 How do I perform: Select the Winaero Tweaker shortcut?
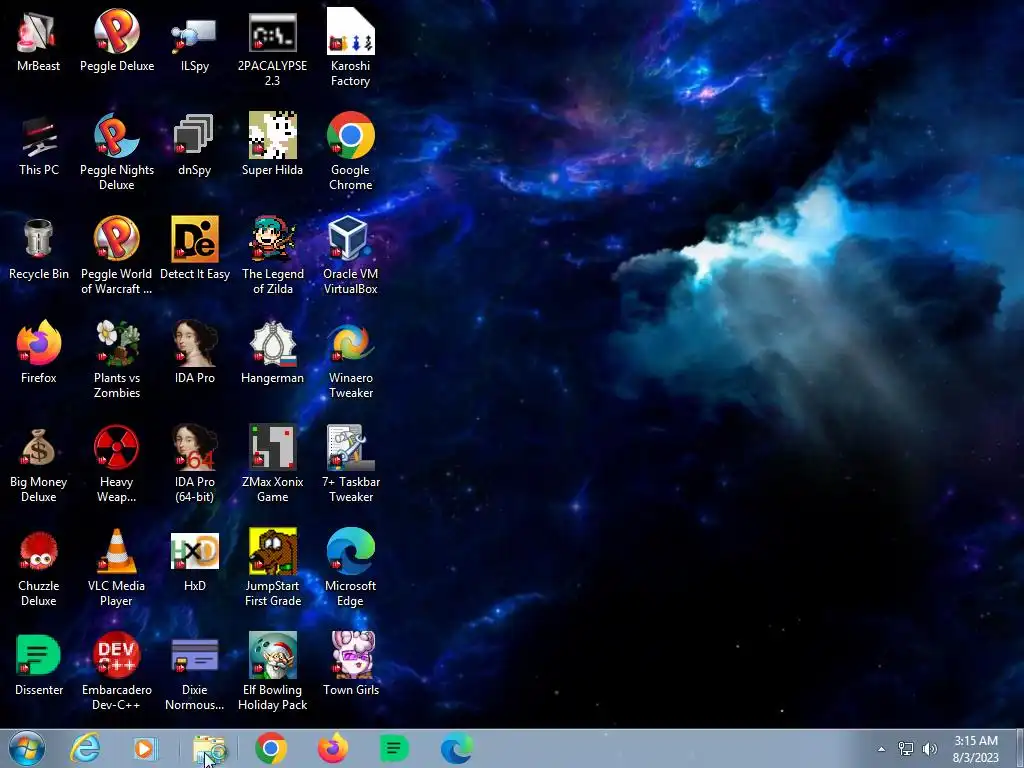[x=351, y=360]
